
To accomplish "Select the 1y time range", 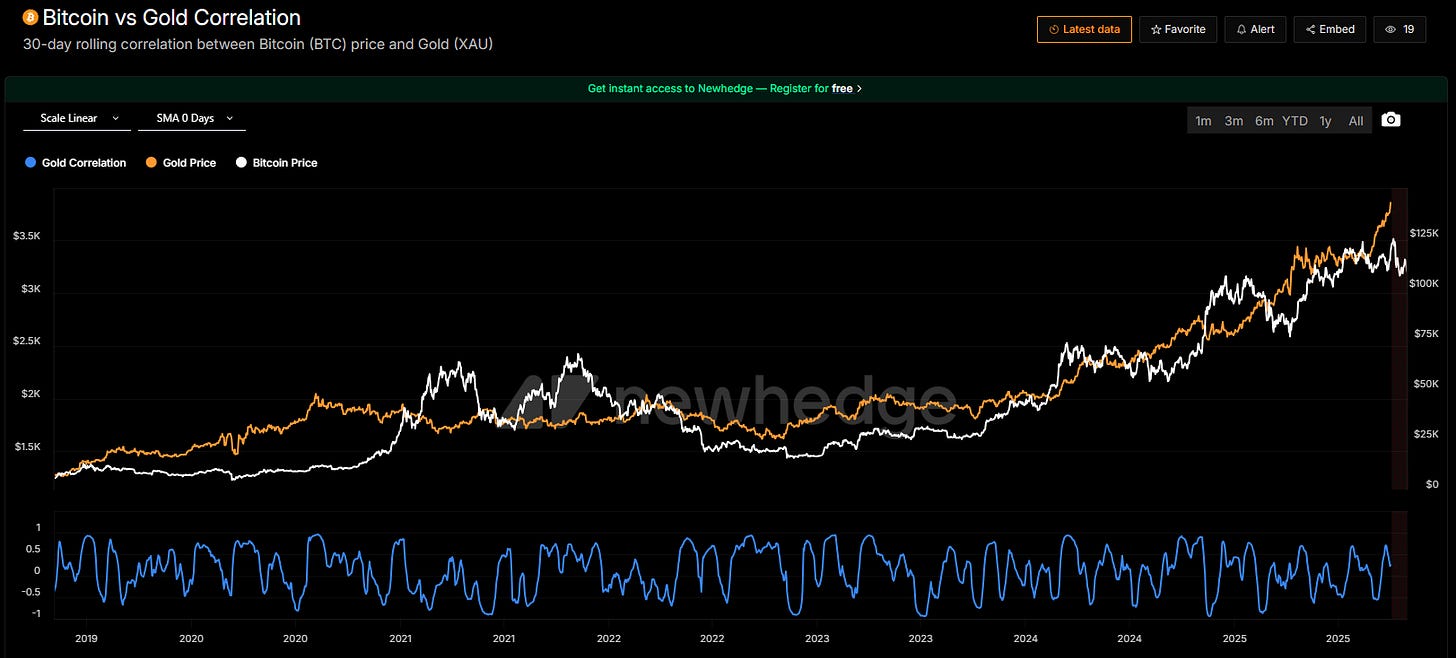I will (1325, 121).
